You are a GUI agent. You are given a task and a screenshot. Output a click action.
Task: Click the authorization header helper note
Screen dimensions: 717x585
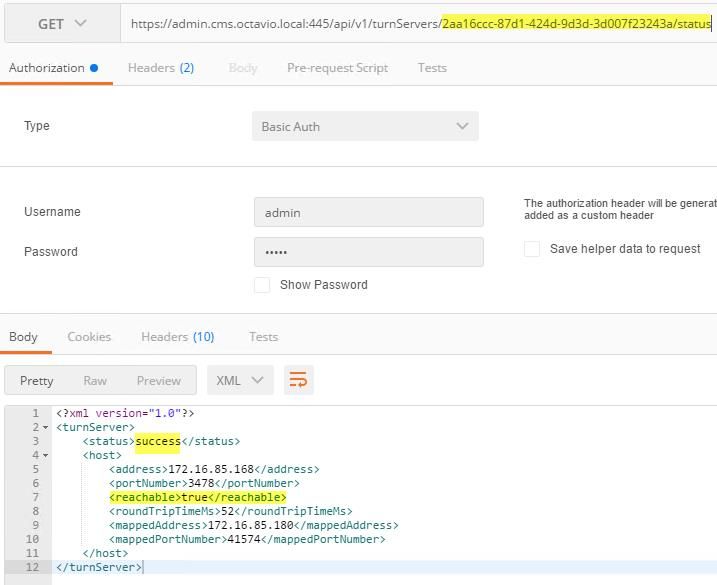pyautogui.click(x=620, y=209)
